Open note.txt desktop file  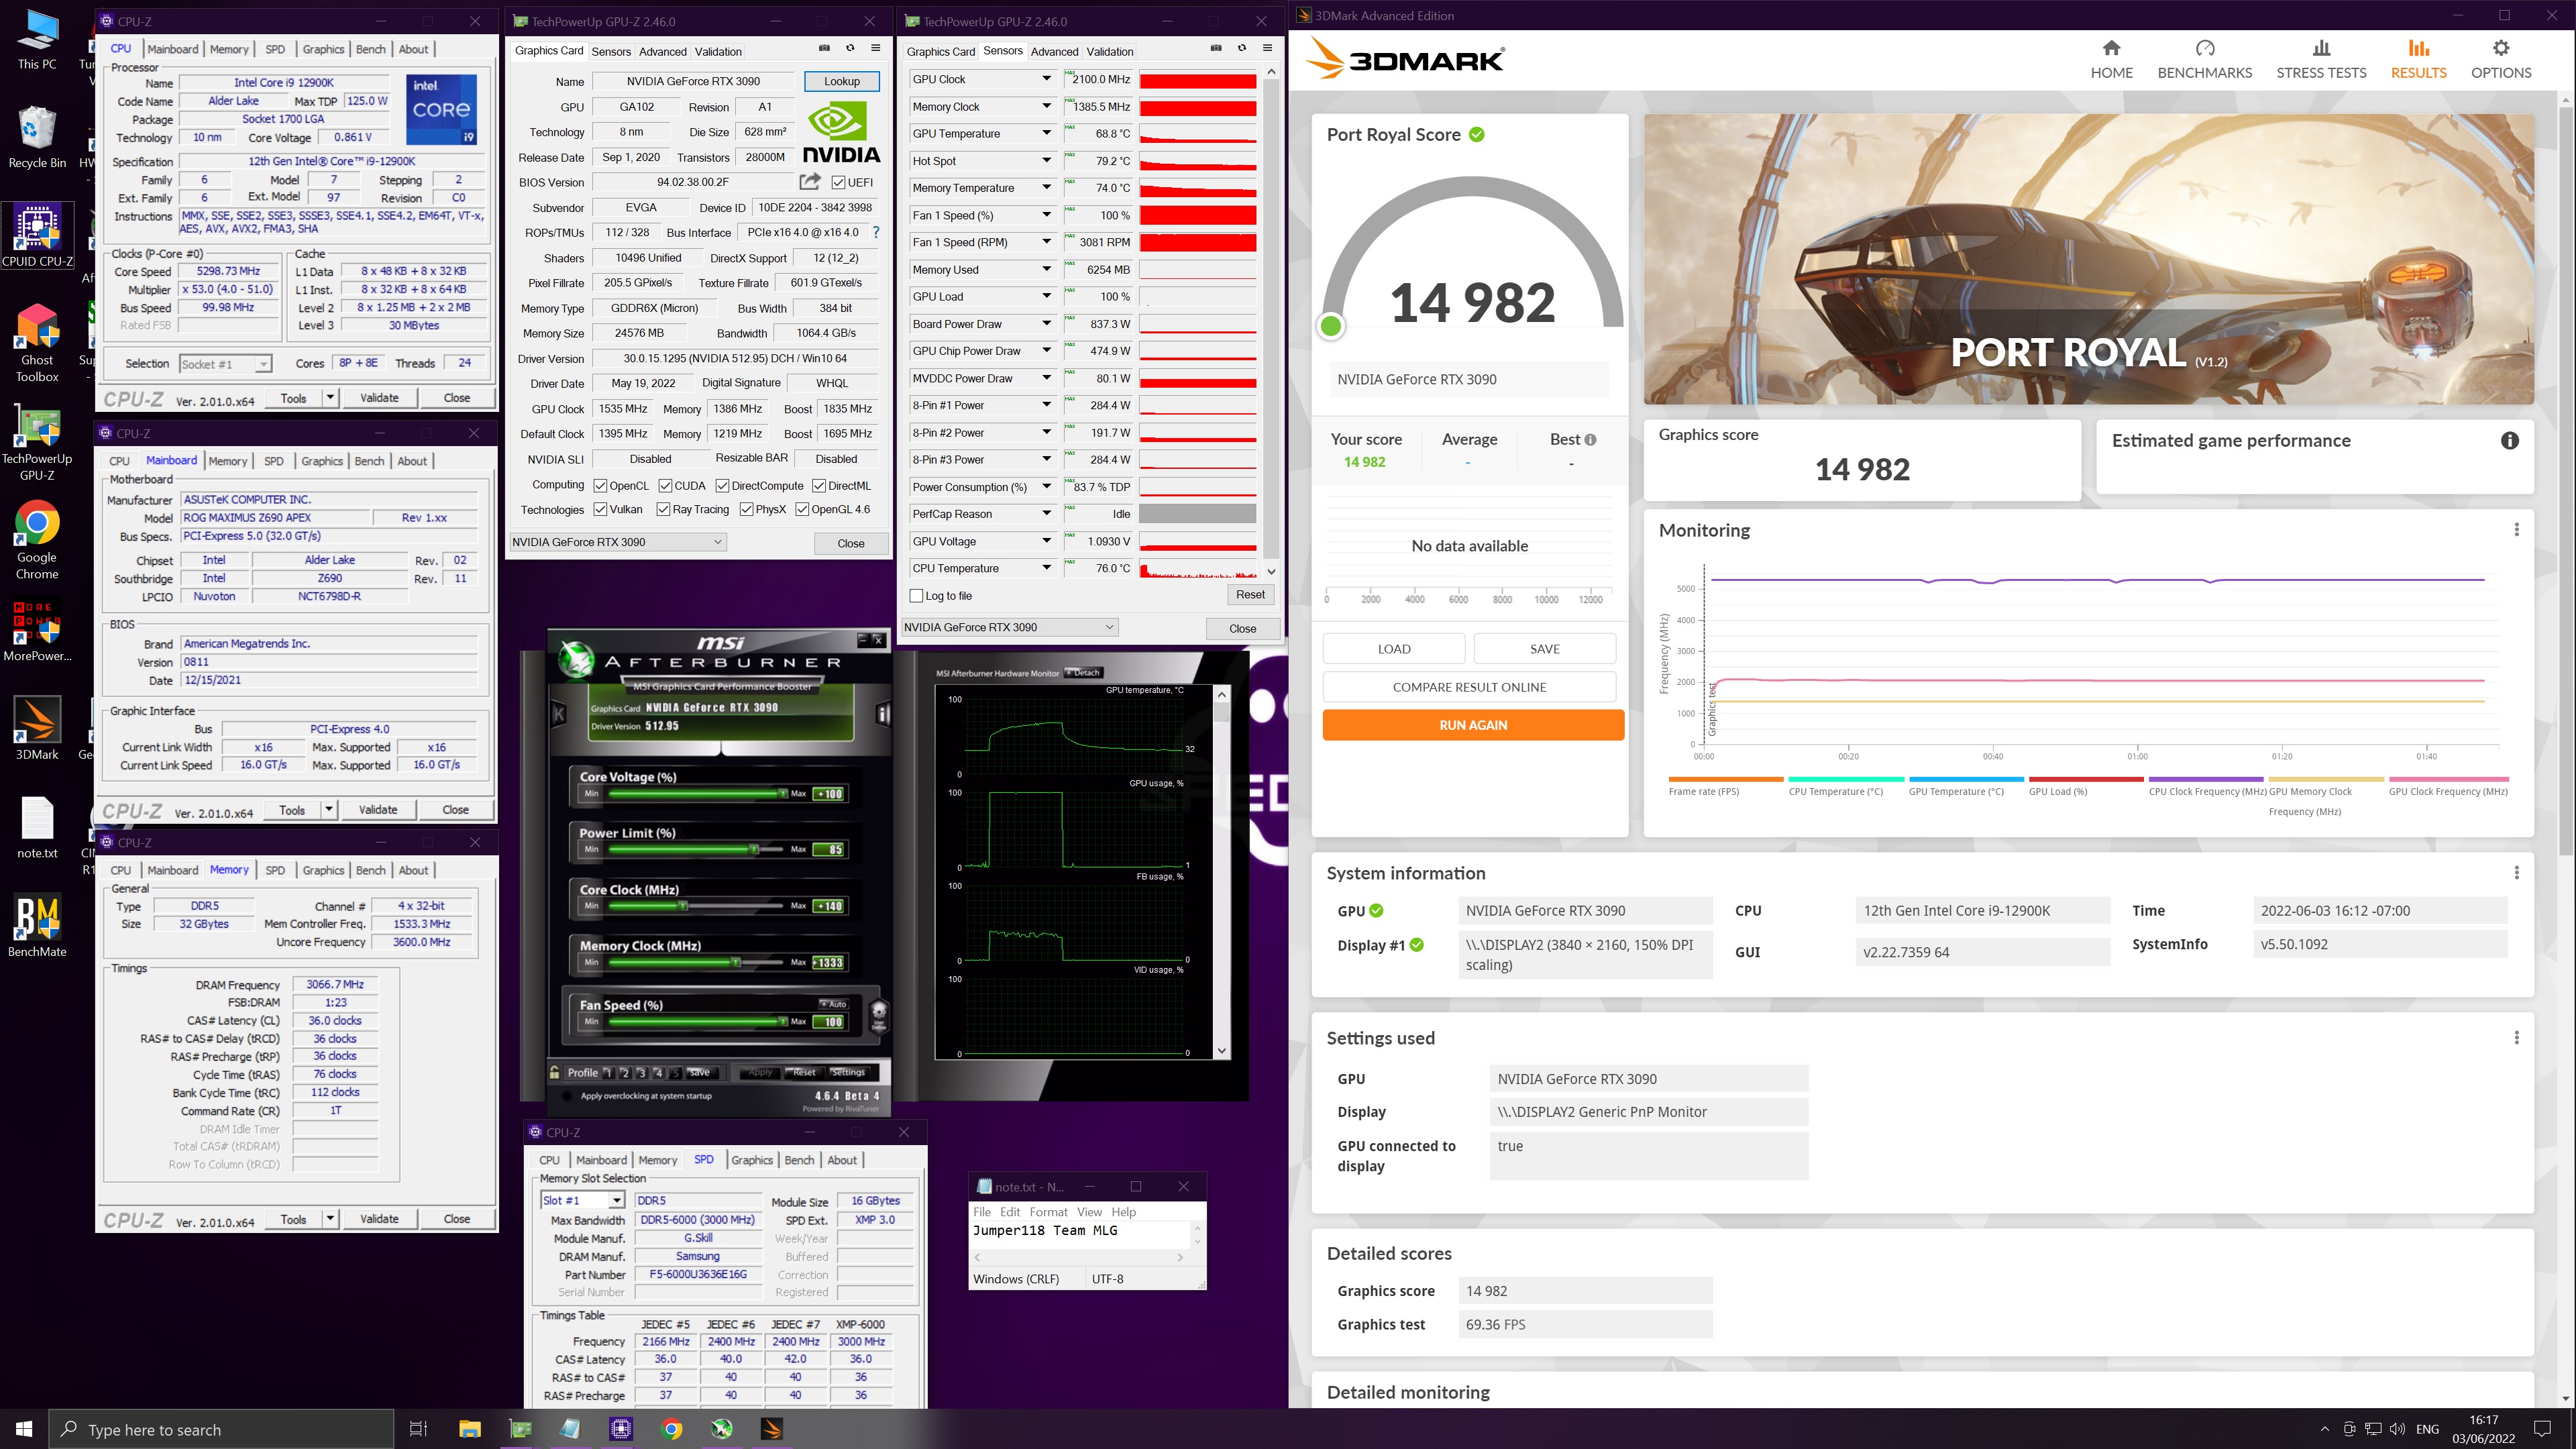(37, 828)
